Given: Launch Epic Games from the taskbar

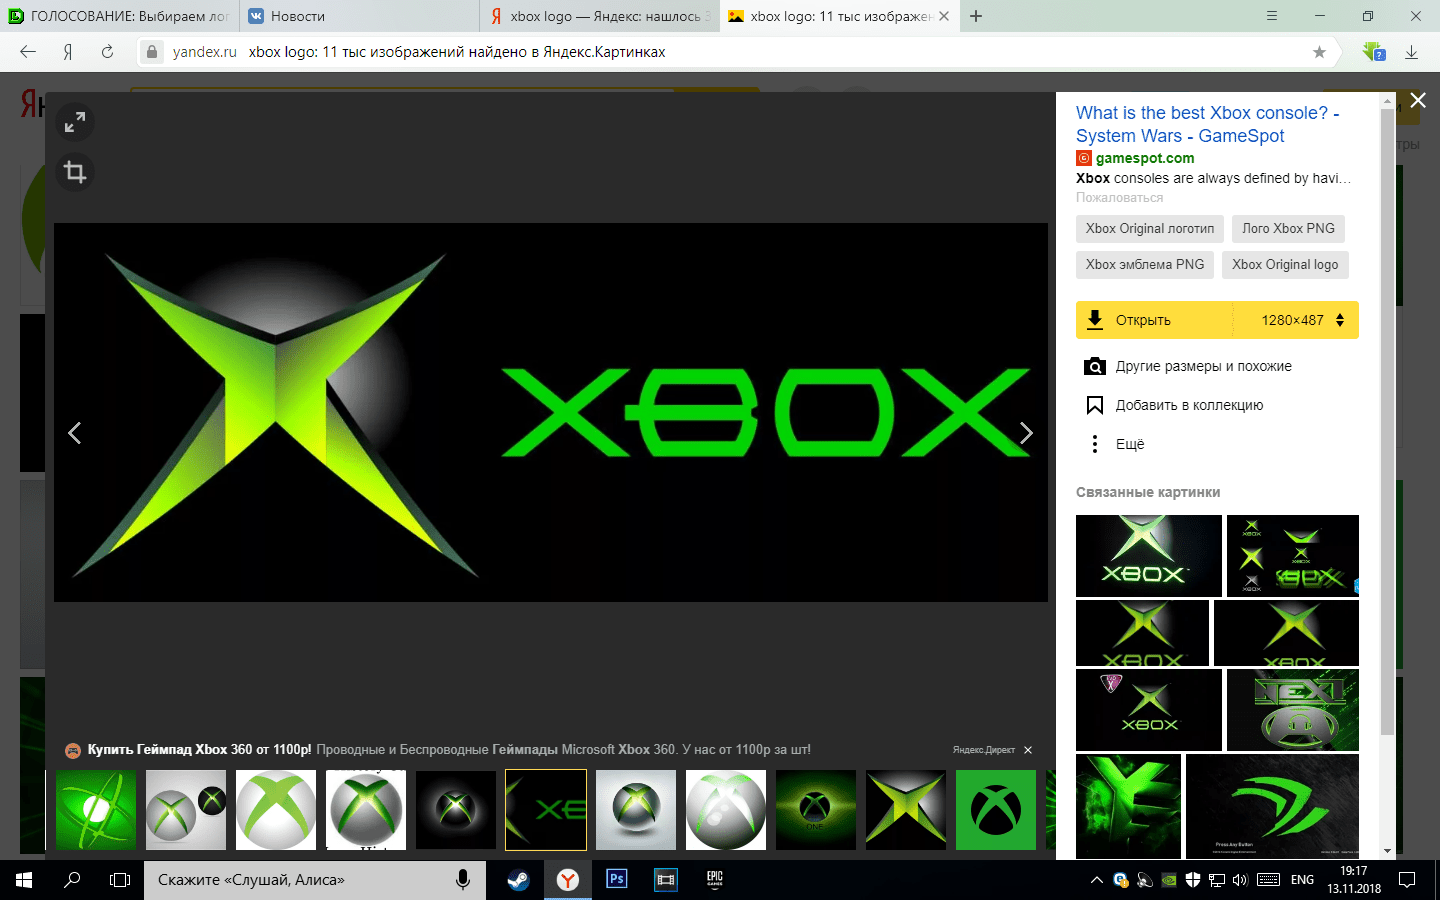Looking at the screenshot, I should tap(715, 880).
